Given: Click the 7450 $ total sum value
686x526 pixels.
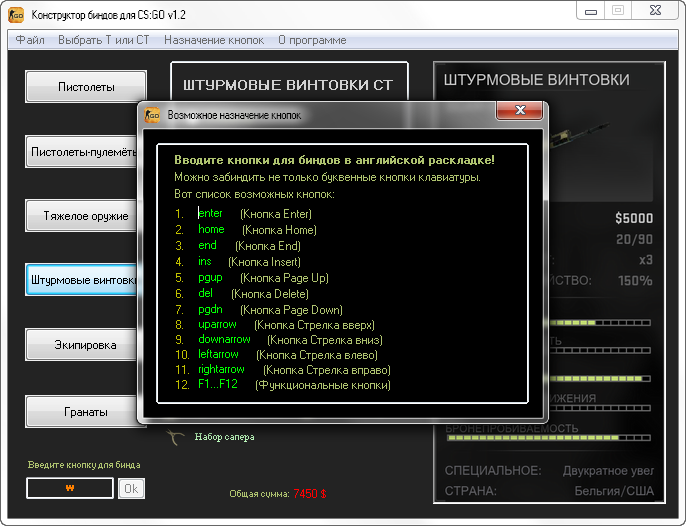Looking at the screenshot, I should (310, 494).
